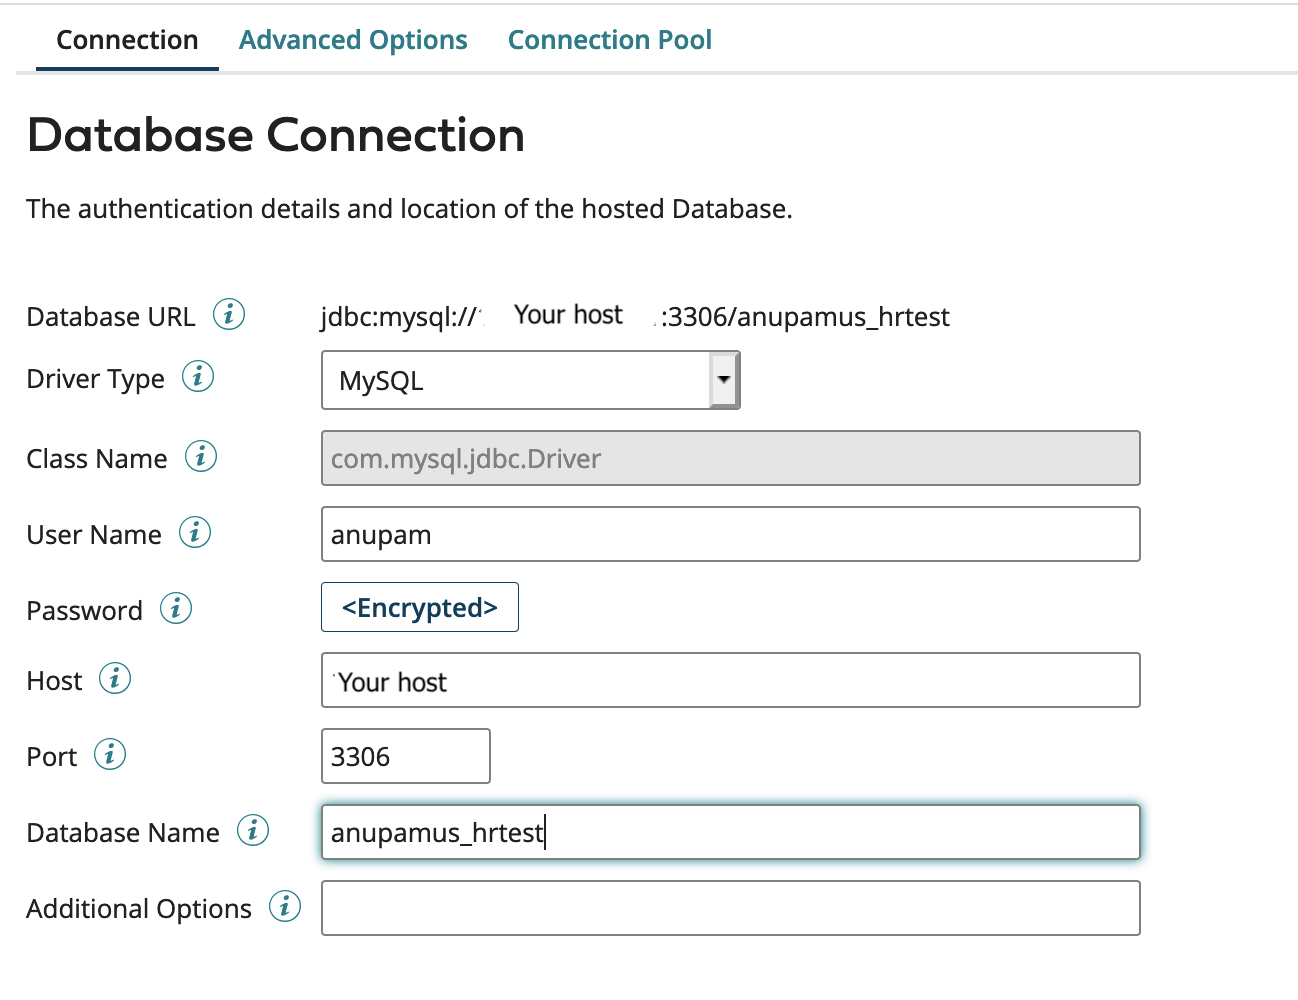
Task: Select the MySQL driver type combo box
Action: tap(531, 380)
